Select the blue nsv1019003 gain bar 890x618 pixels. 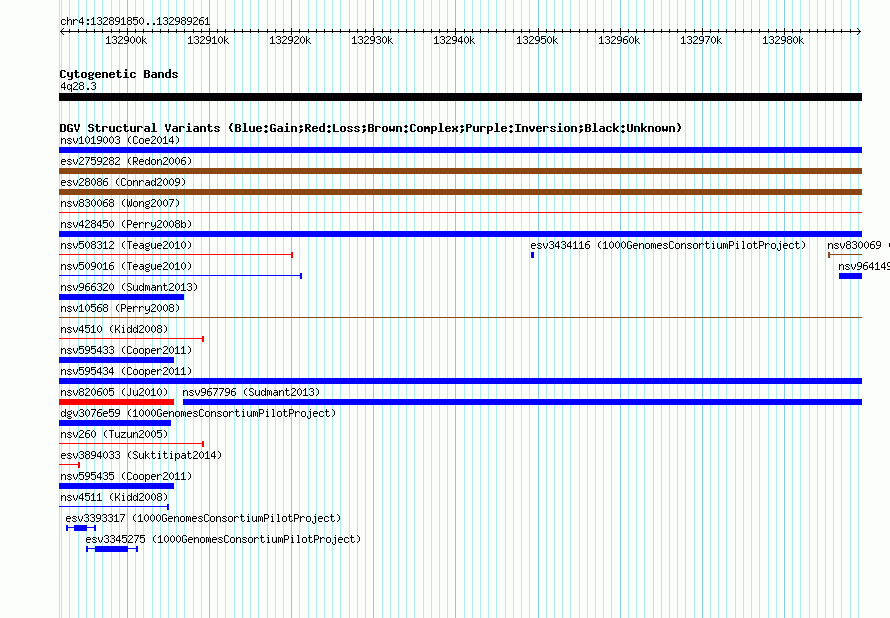460,150
